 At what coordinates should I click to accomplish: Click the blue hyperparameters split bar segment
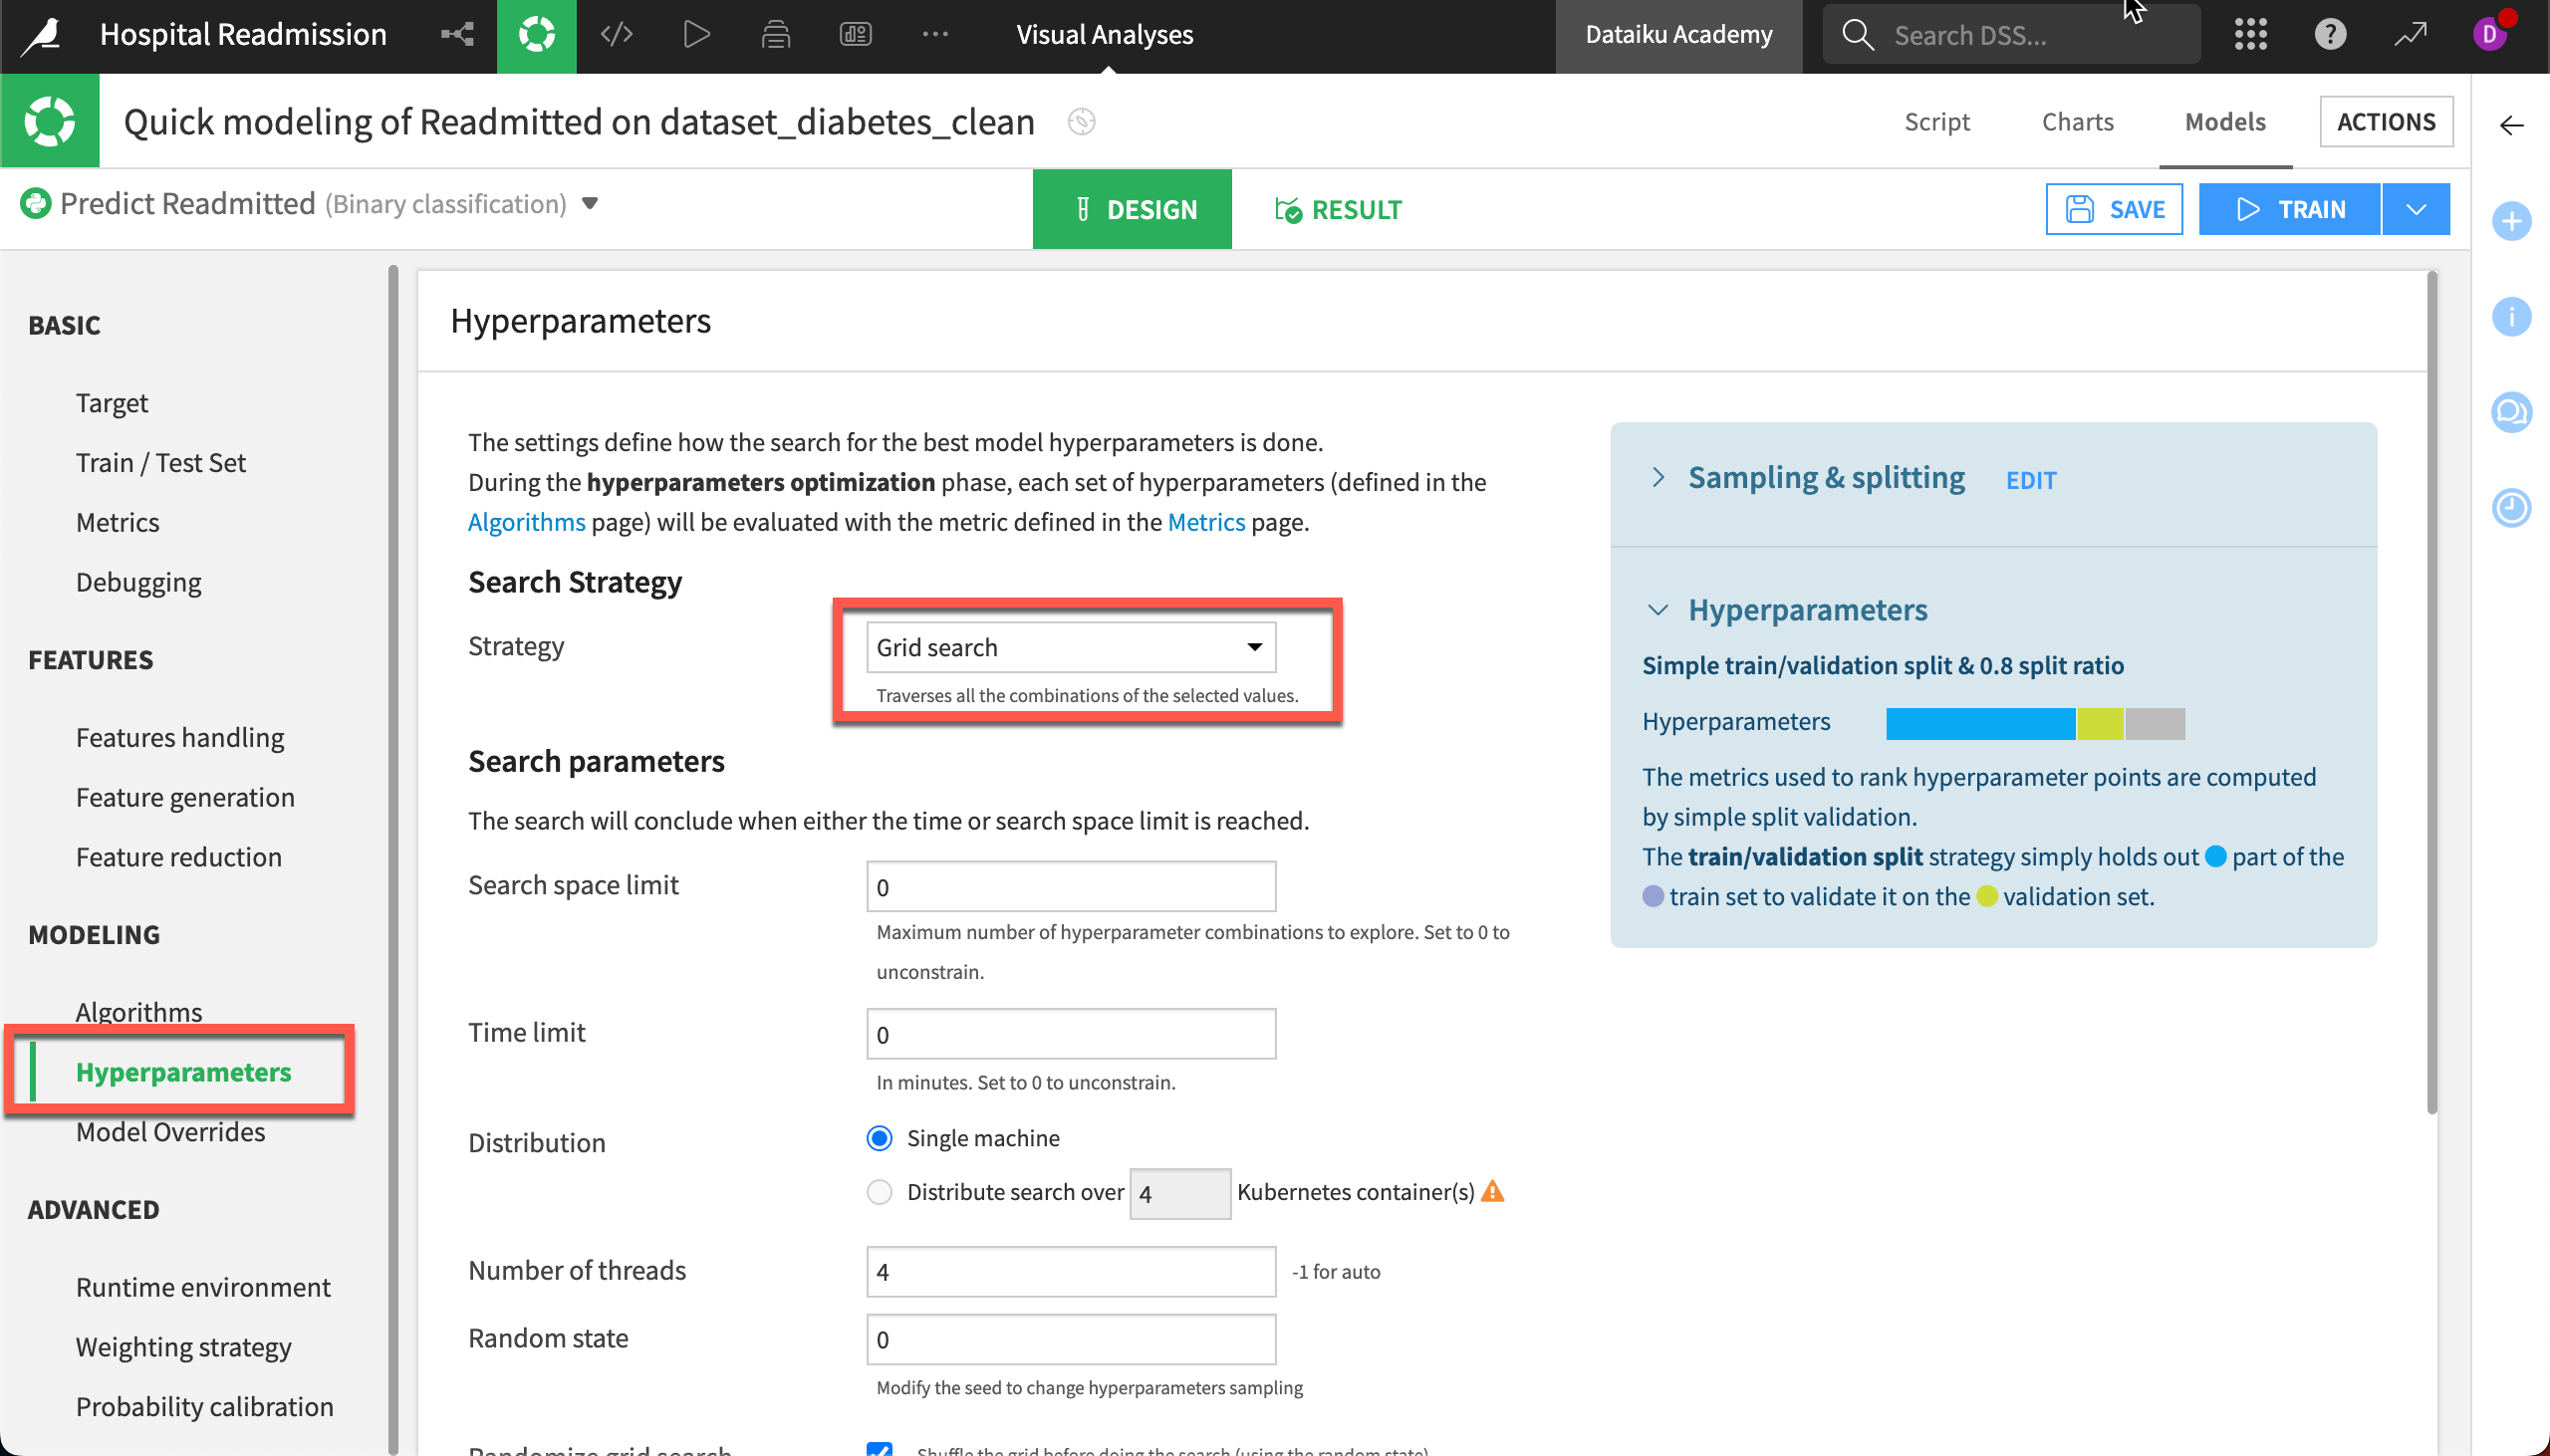click(1979, 723)
